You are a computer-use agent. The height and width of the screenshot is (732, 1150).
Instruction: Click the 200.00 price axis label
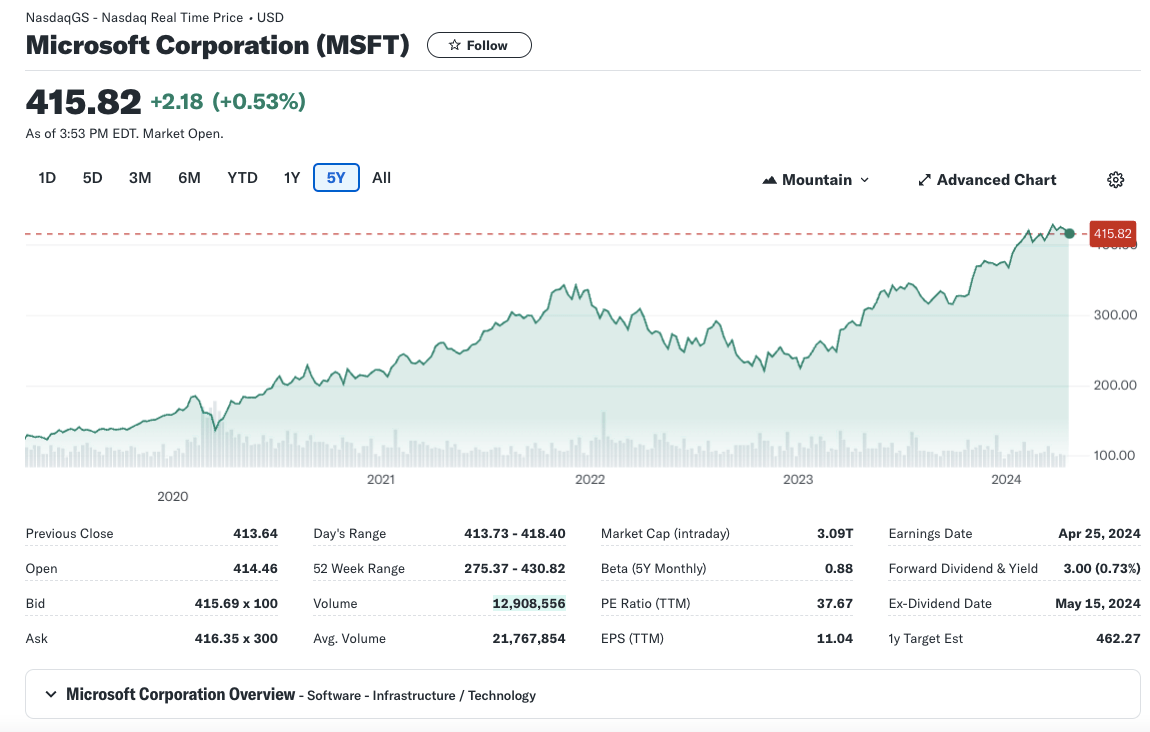tap(1116, 385)
